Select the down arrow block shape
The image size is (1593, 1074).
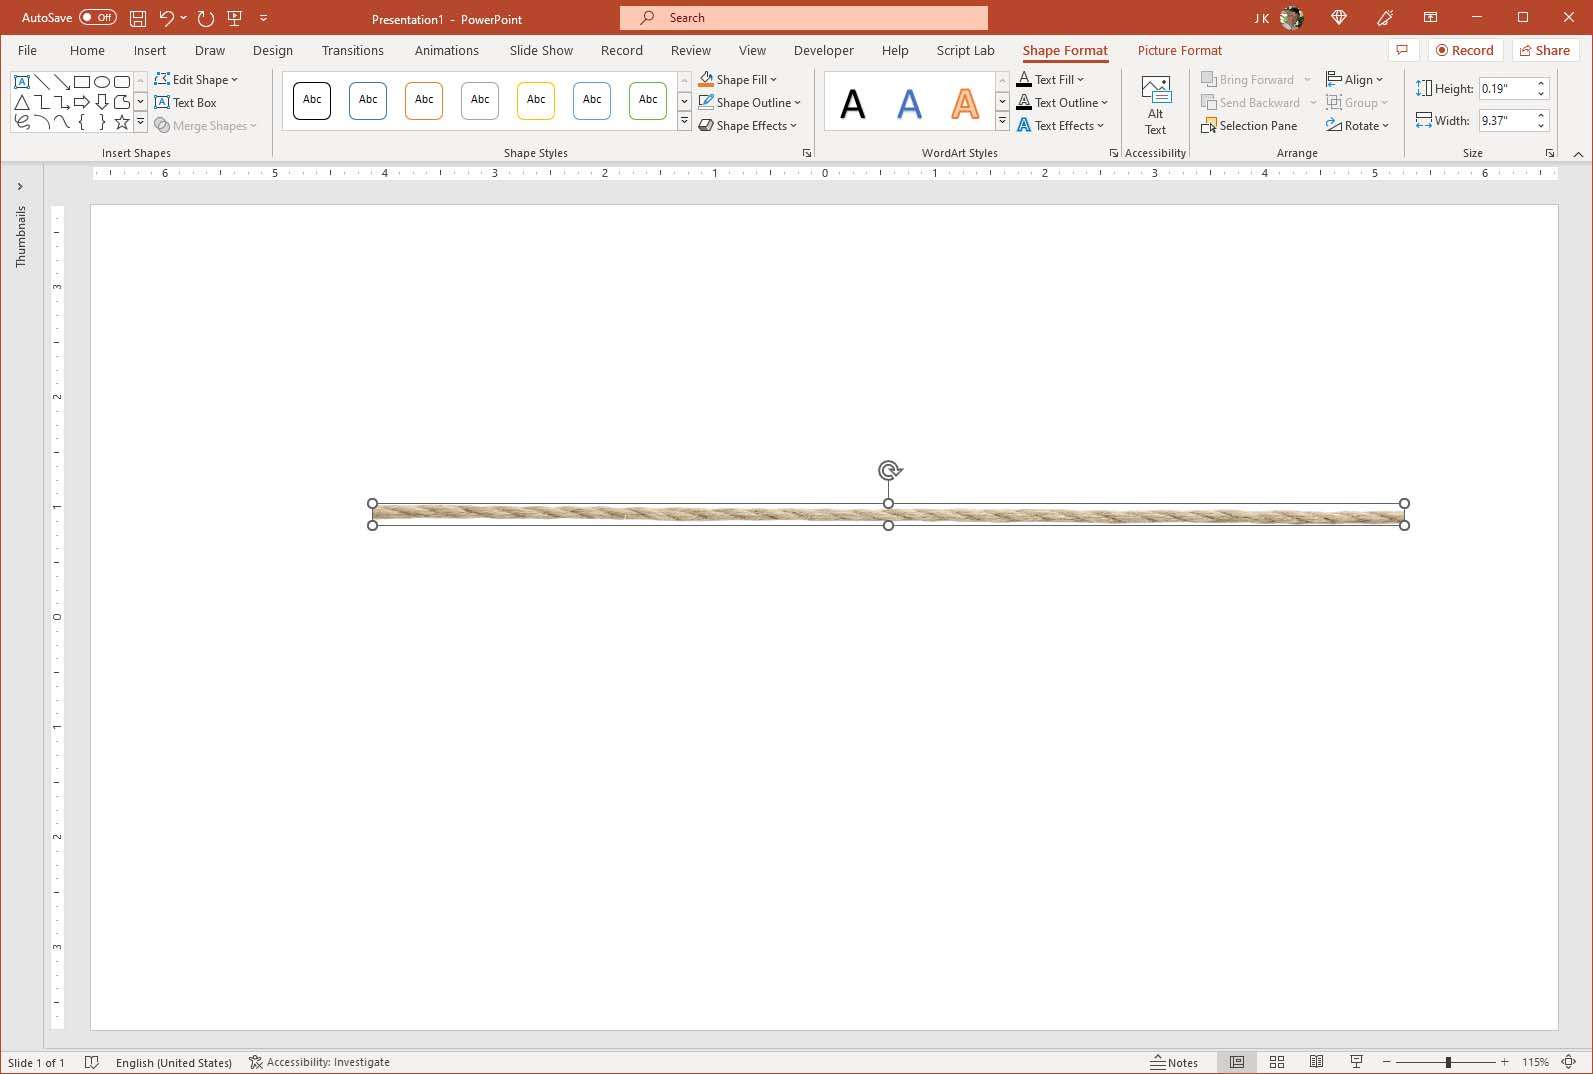click(101, 102)
